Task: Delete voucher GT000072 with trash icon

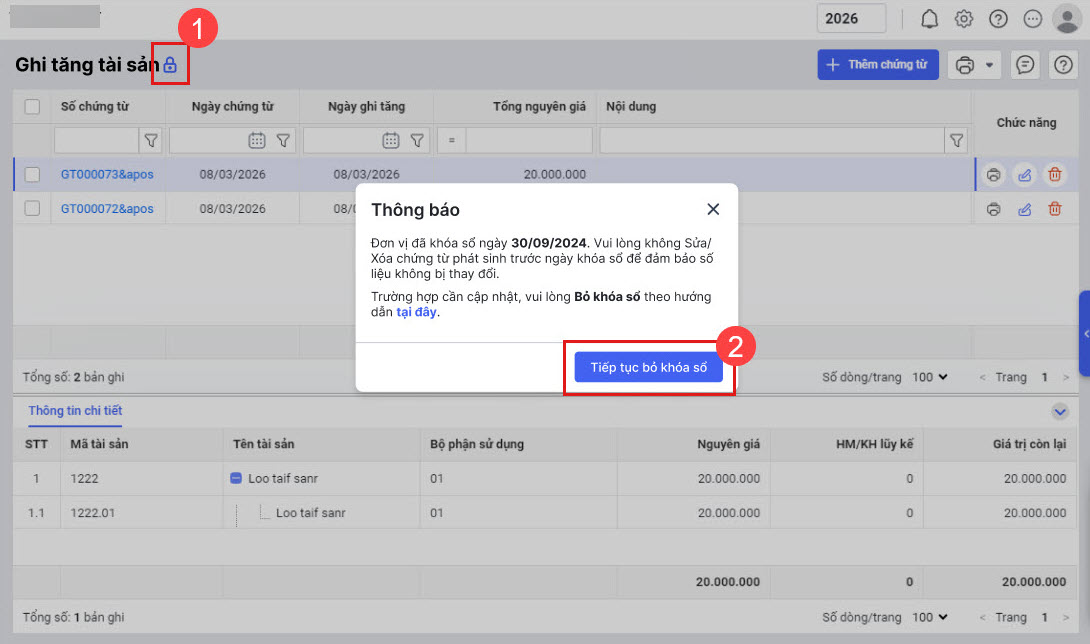Action: pos(1054,209)
